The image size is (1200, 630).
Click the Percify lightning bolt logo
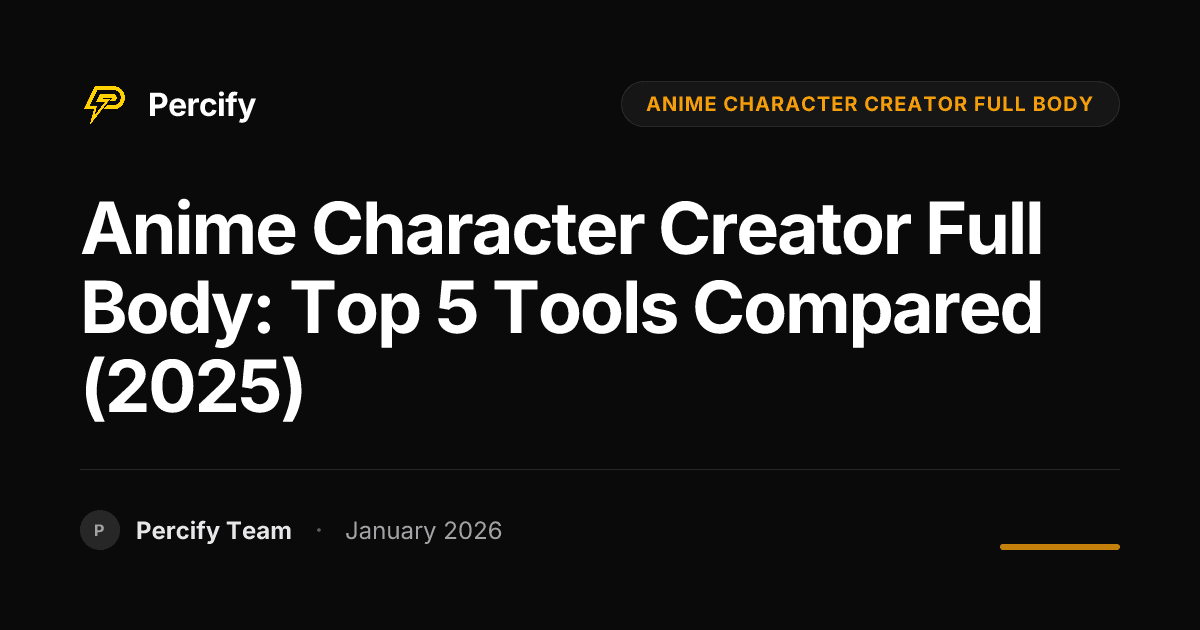(x=104, y=104)
